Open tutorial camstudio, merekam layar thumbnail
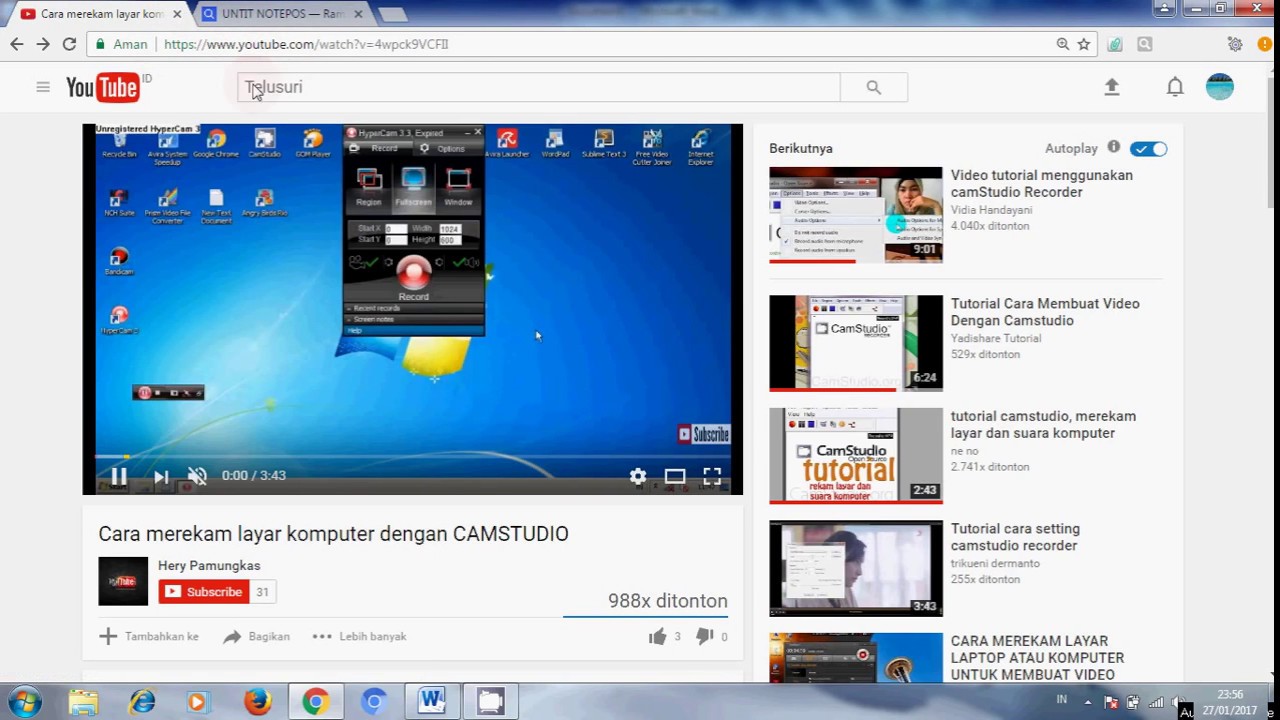Screen dimensions: 1280x720 click(x=856, y=456)
